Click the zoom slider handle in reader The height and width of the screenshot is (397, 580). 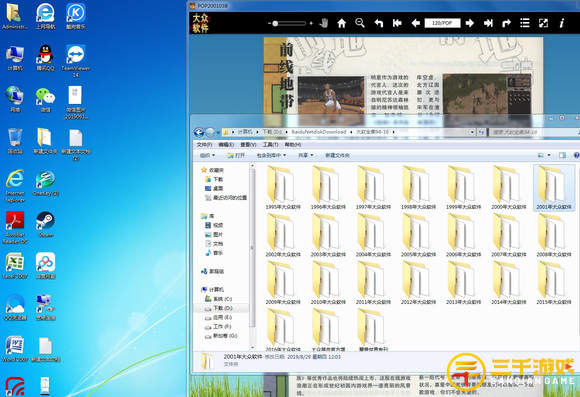click(x=275, y=23)
